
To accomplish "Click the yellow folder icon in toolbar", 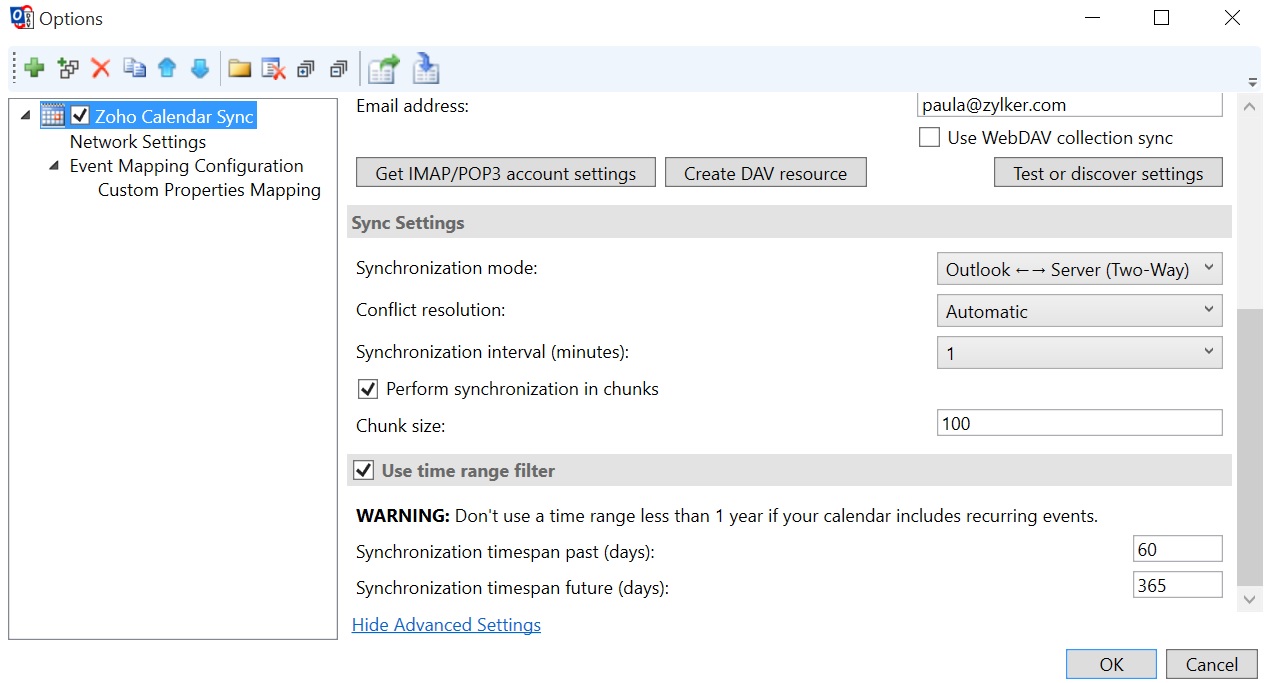I will pos(239,69).
